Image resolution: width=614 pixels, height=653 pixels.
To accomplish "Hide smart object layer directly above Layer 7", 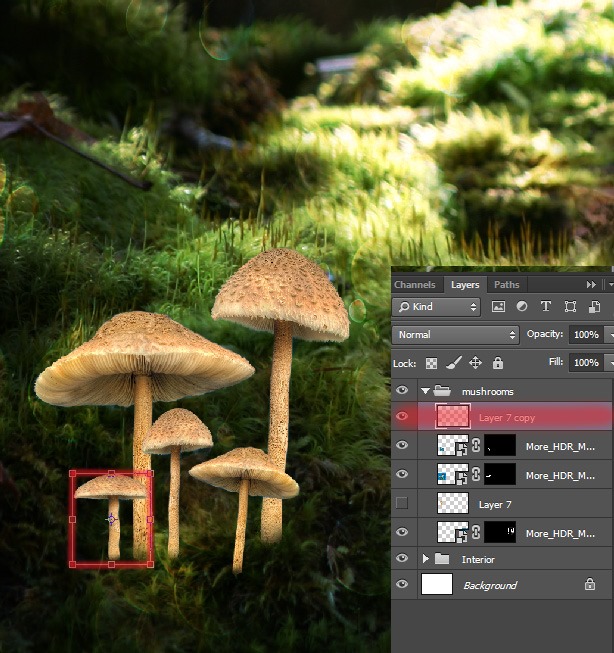I will [x=402, y=474].
